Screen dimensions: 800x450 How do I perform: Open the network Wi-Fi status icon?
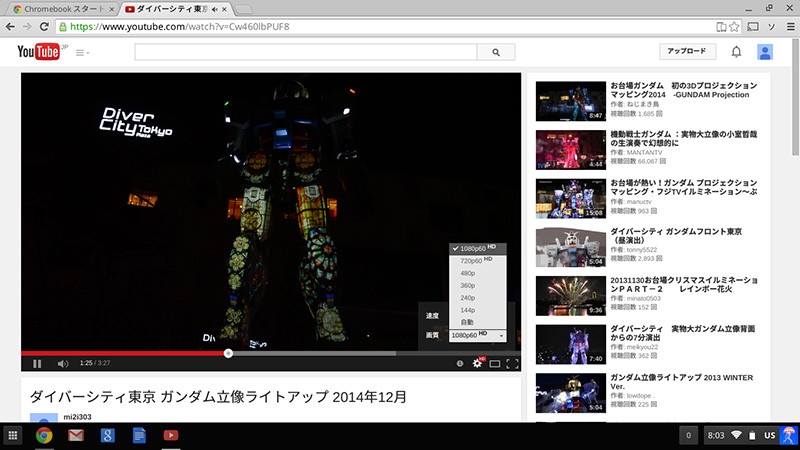tap(736, 435)
